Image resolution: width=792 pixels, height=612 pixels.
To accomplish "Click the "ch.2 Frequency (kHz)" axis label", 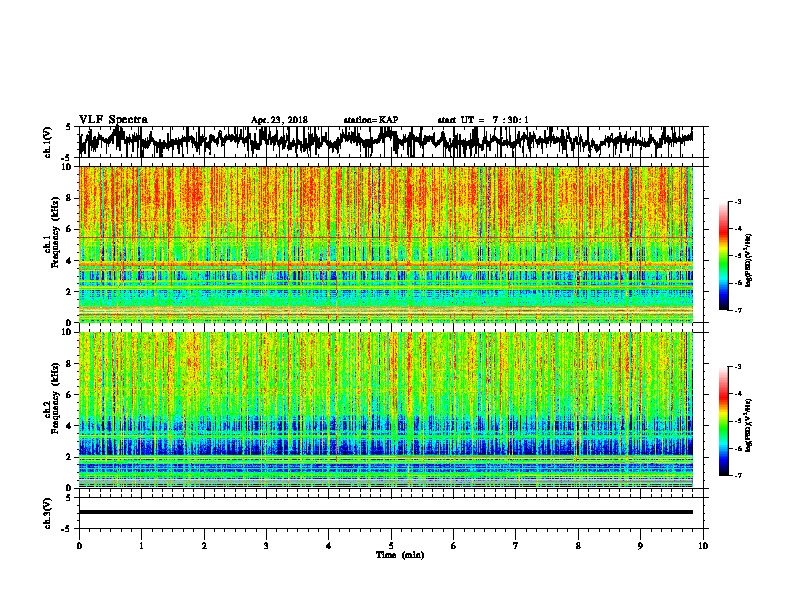I will pos(52,398).
